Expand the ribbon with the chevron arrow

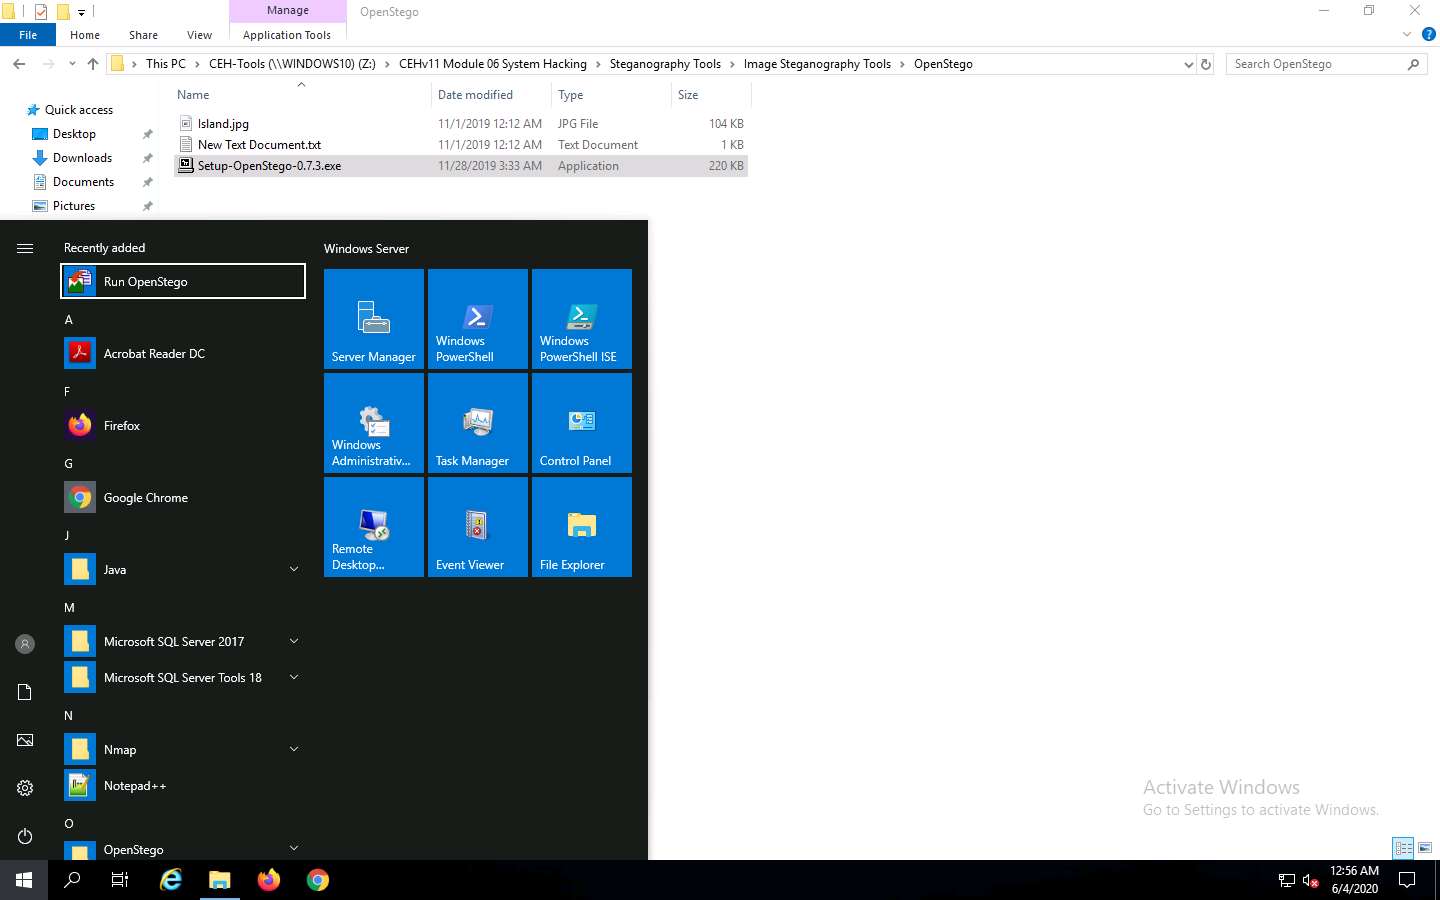click(x=1406, y=34)
